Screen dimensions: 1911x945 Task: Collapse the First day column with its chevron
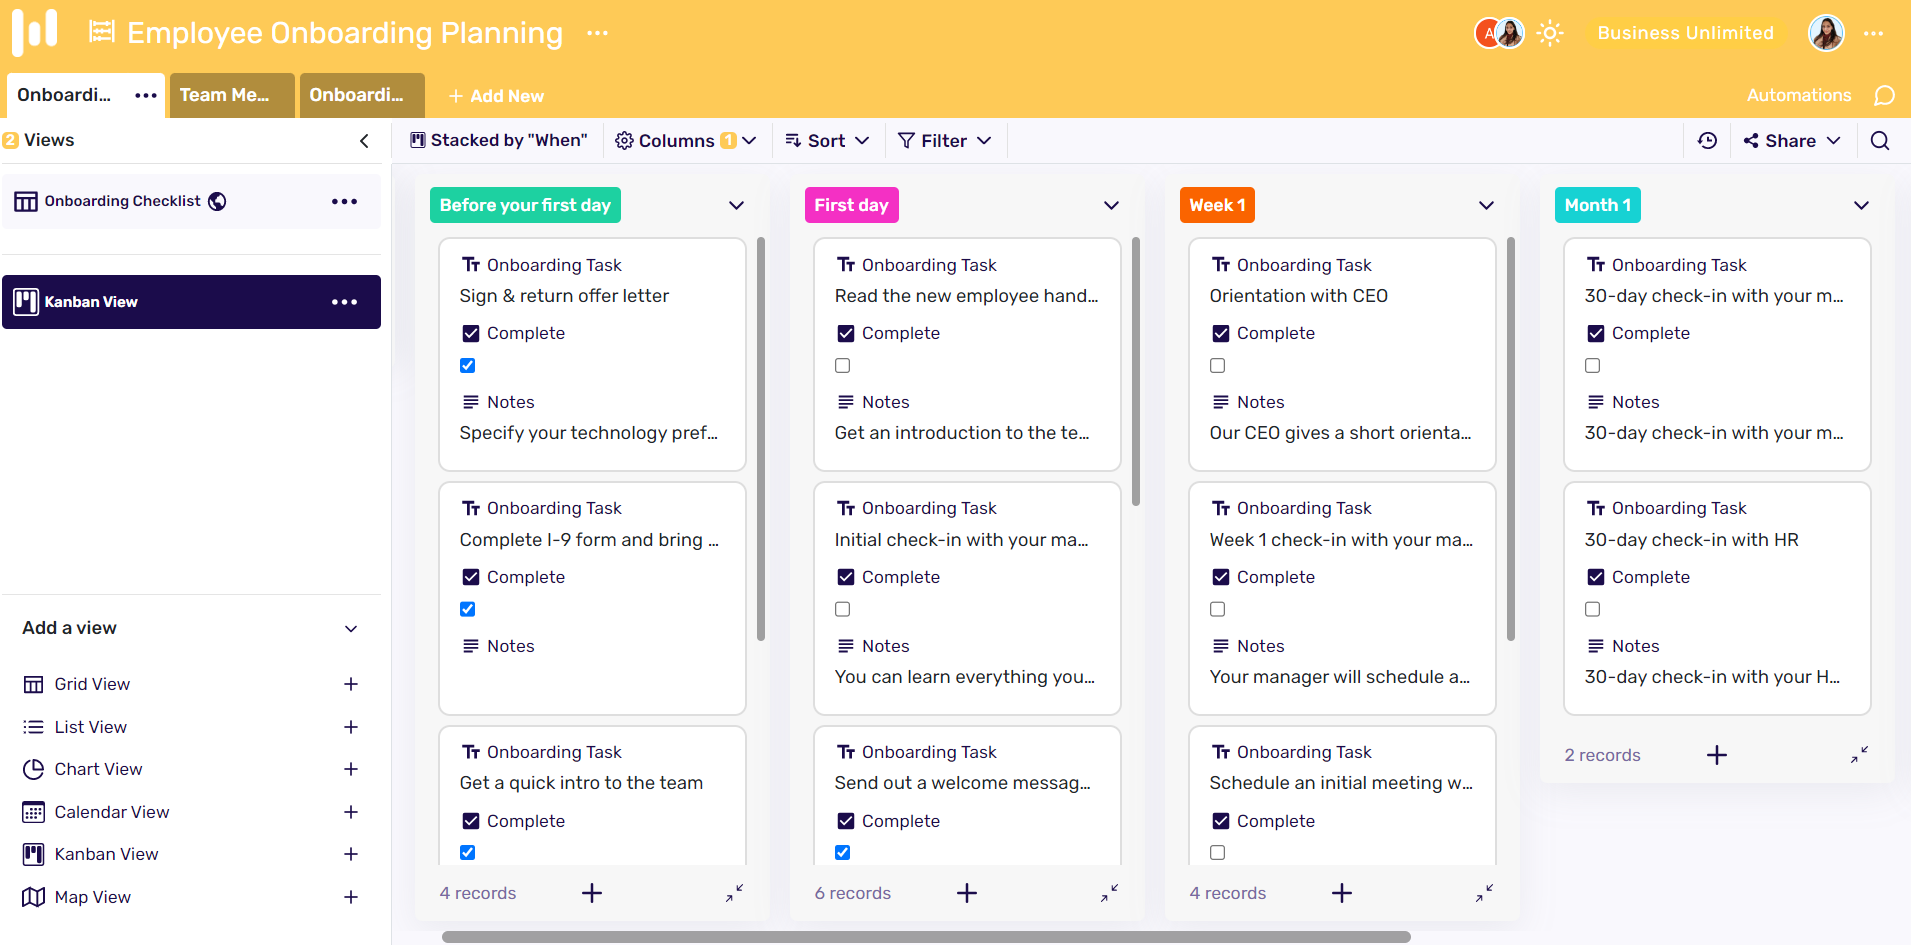click(x=1111, y=205)
